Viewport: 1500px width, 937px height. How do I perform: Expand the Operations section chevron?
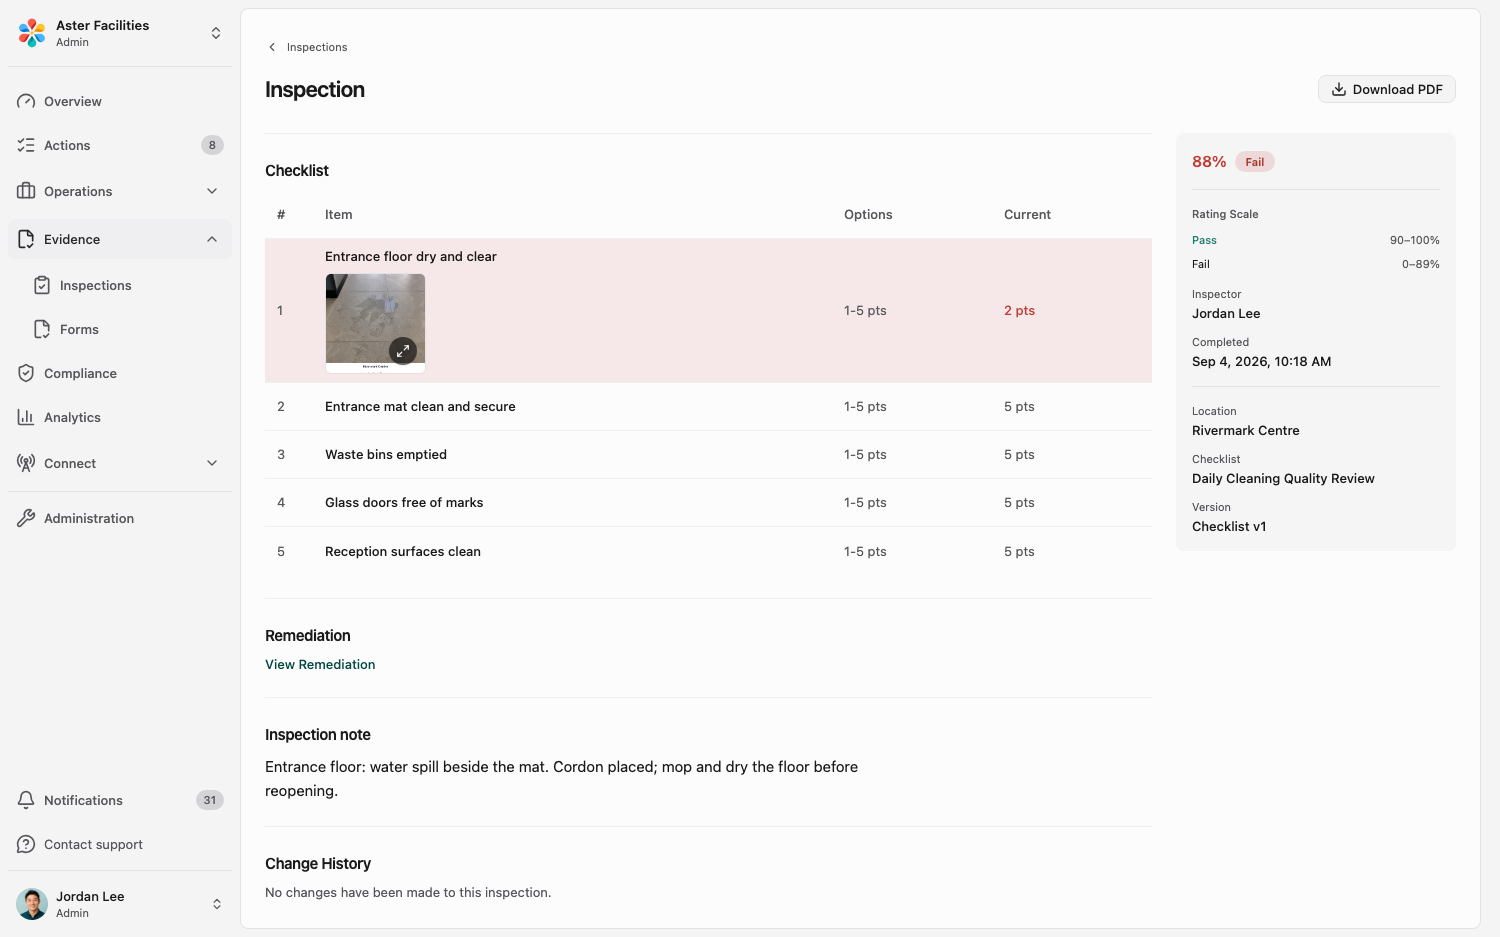212,191
